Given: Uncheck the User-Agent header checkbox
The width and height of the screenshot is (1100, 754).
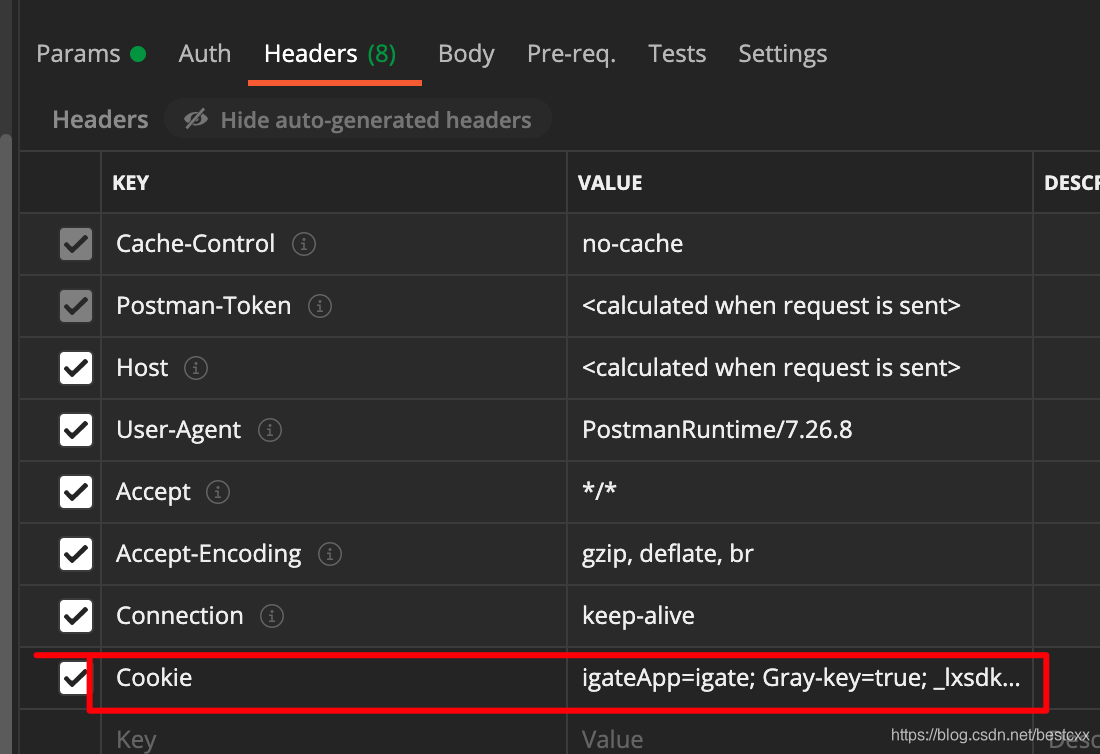Looking at the screenshot, I should [76, 430].
